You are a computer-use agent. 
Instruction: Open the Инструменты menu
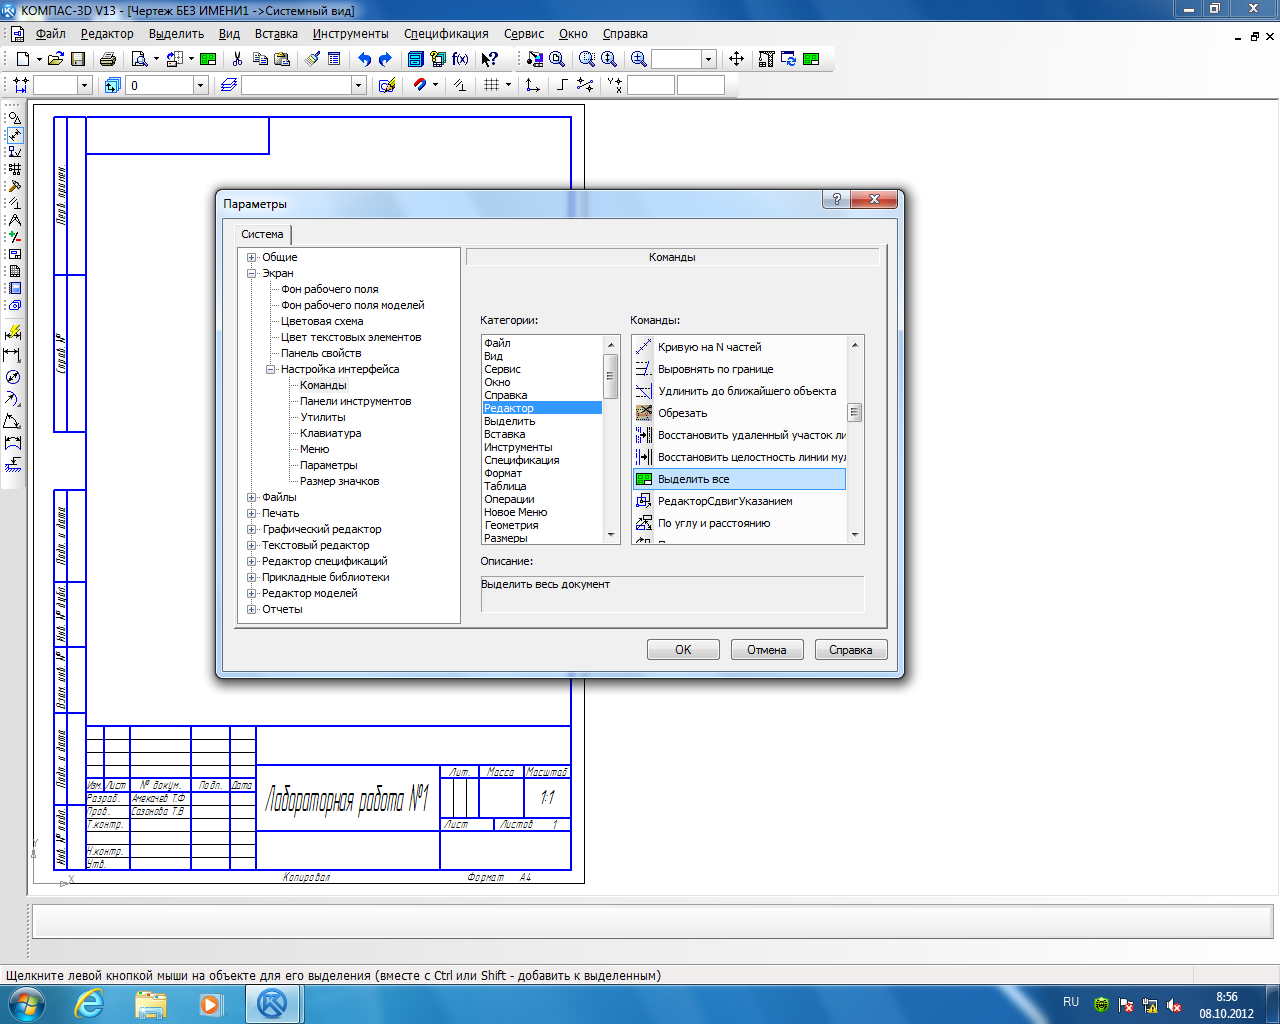coord(350,33)
